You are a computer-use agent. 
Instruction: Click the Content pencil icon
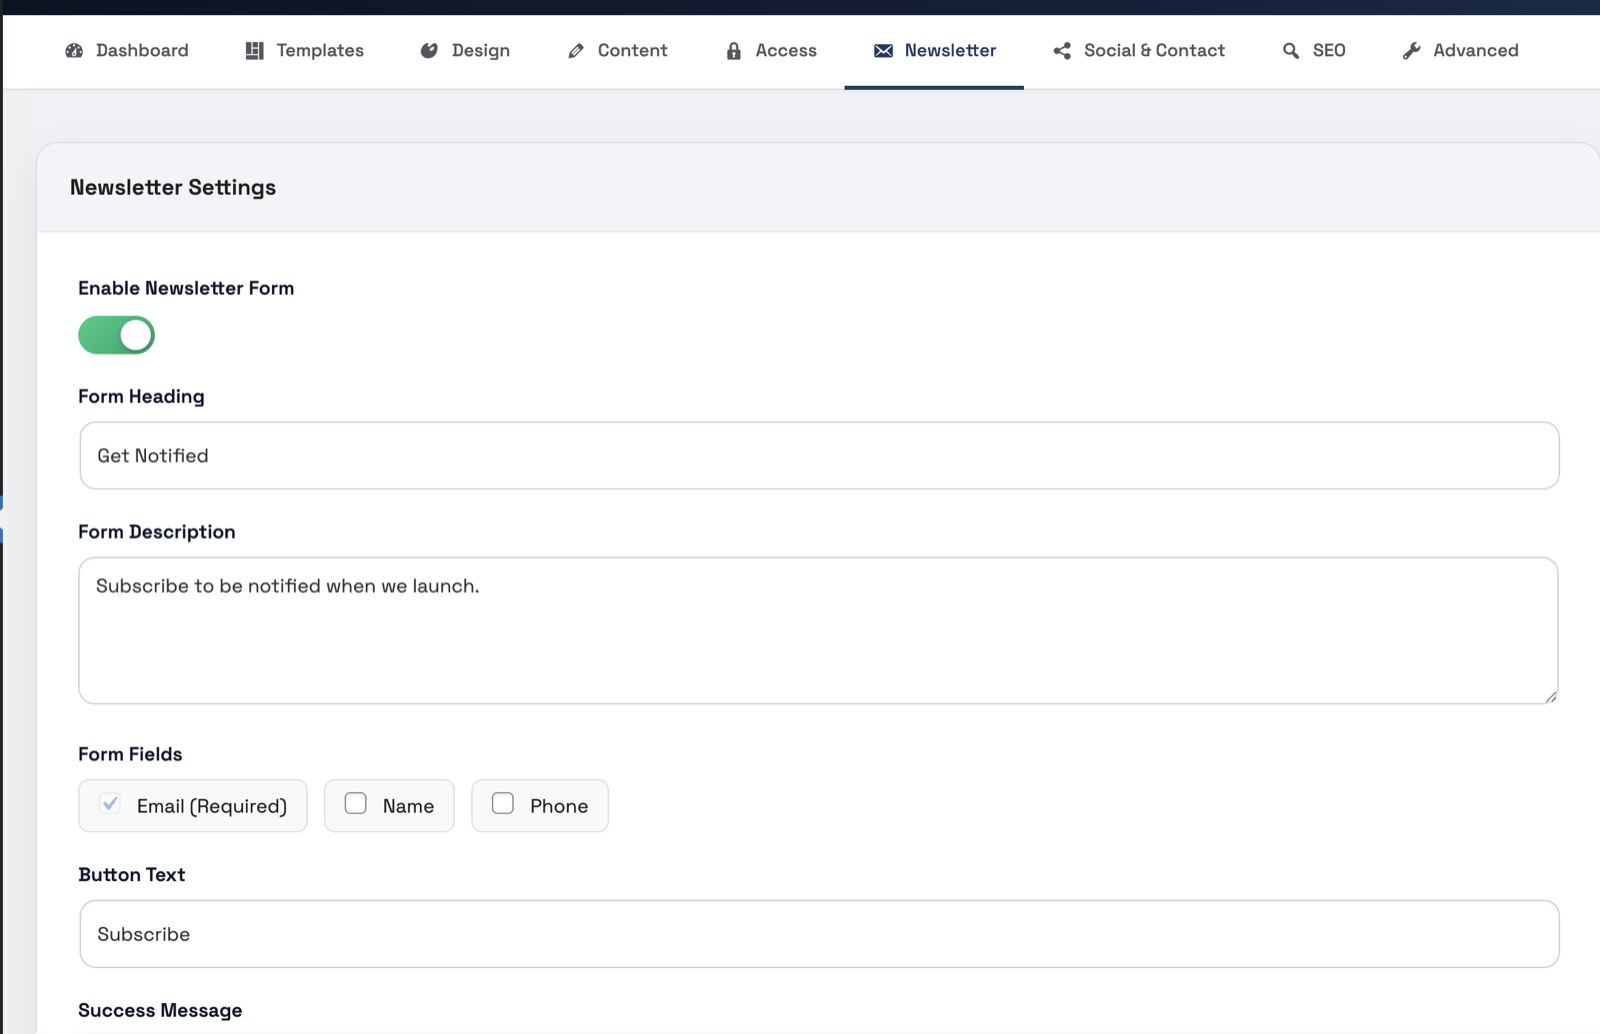(x=574, y=50)
